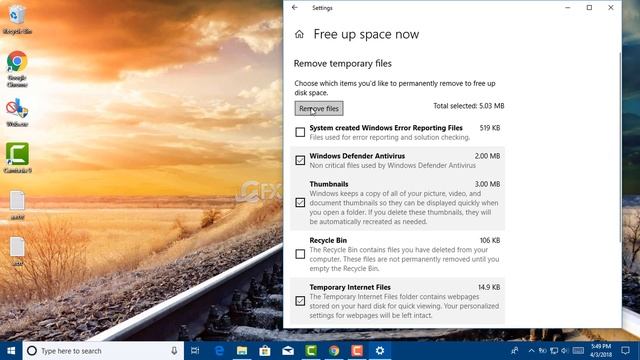Screen dimensions: 640x360
Task: Click the '14.9 KB' size value
Action: 489,287
